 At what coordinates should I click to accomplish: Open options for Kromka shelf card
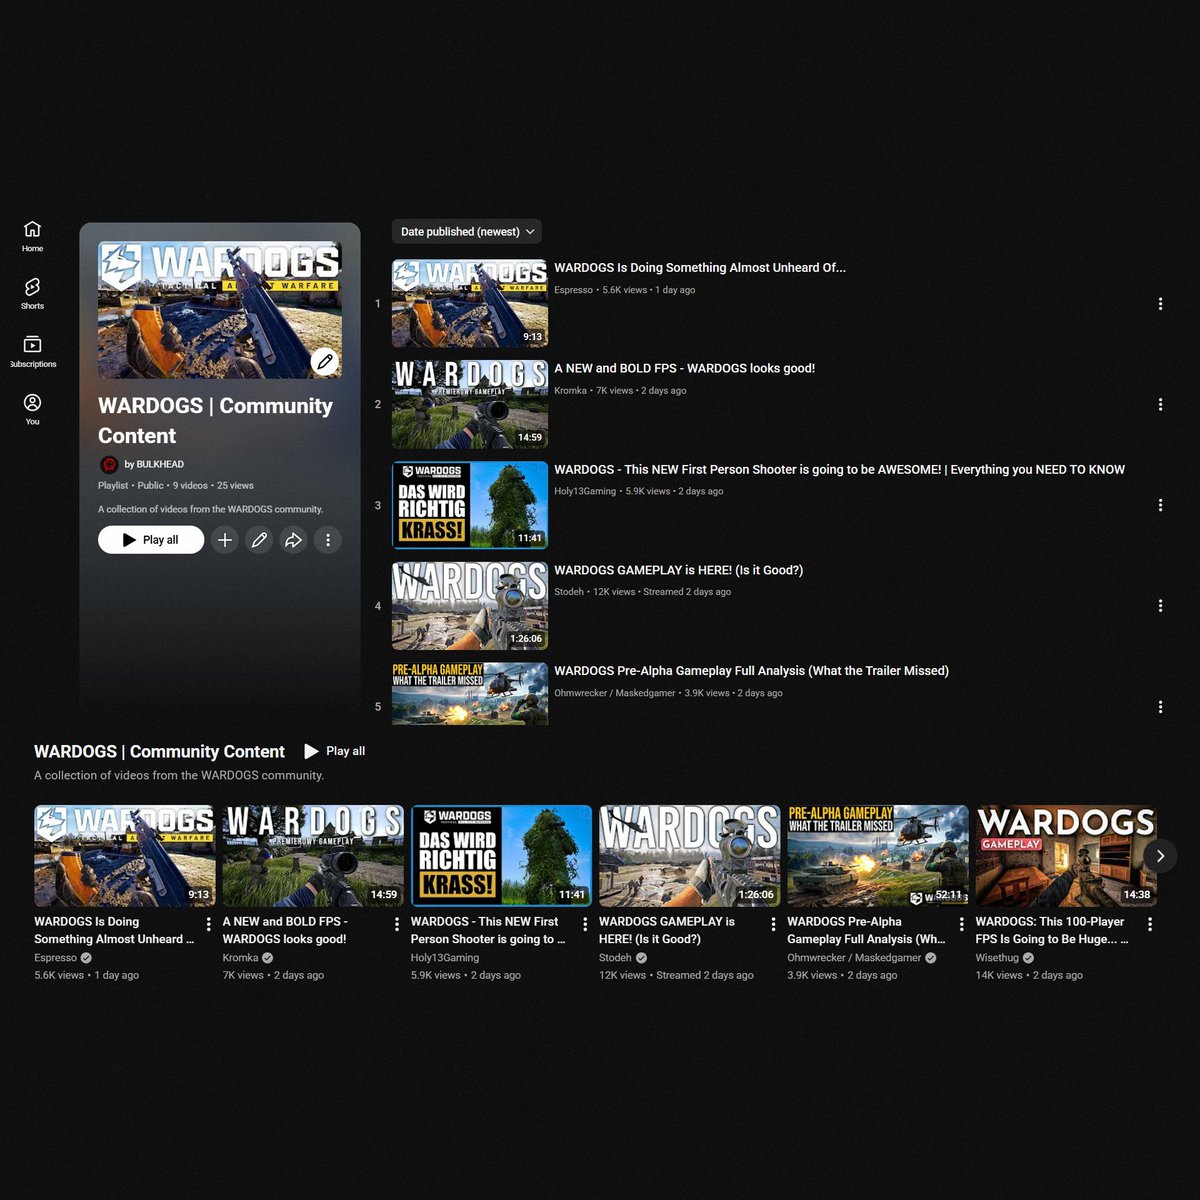click(397, 925)
